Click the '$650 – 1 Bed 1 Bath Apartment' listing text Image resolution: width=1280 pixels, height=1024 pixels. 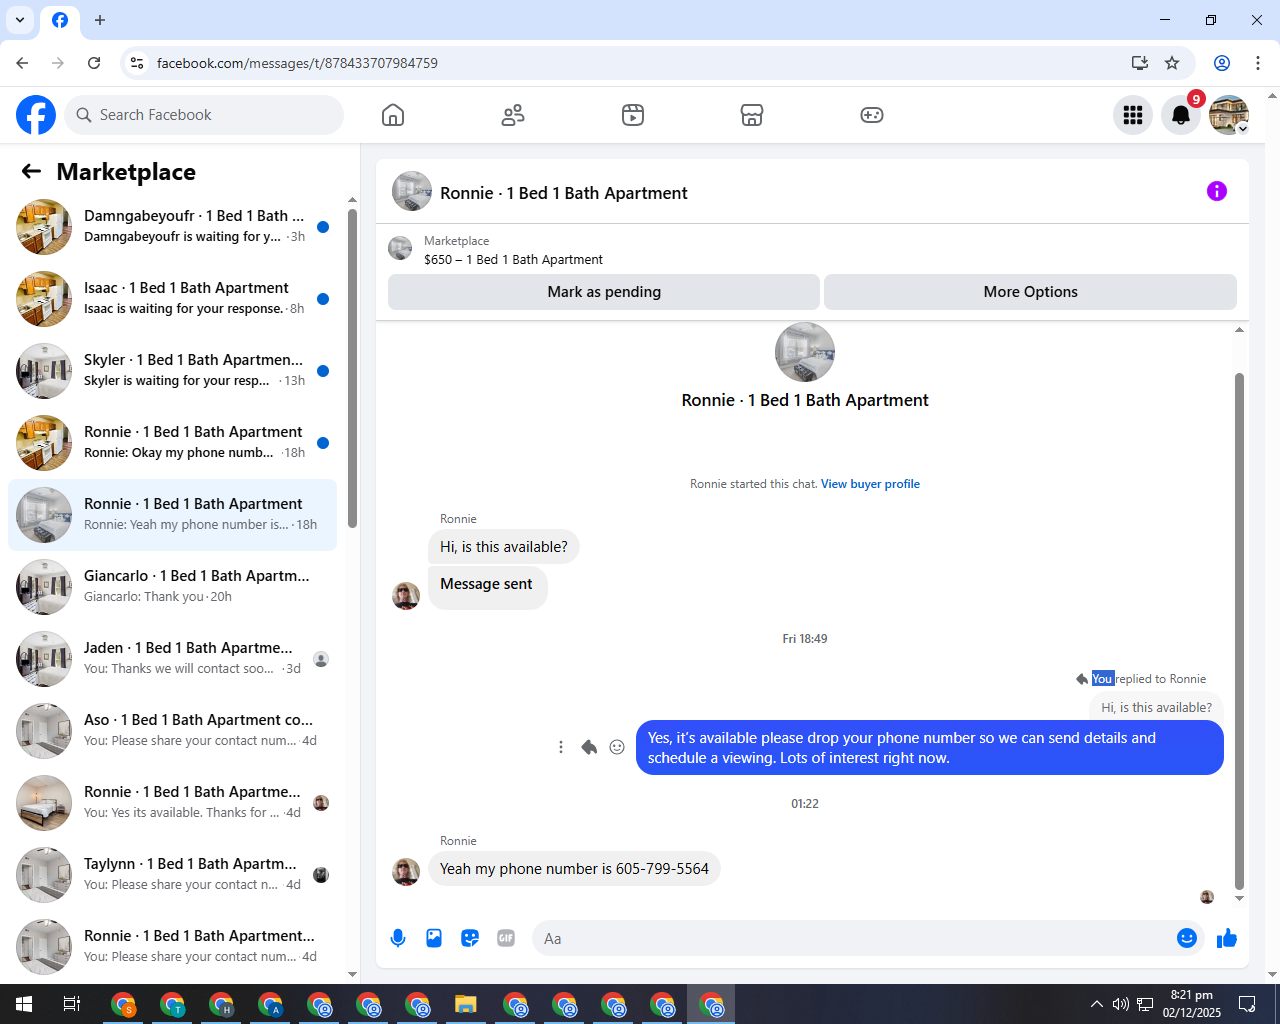pyautogui.click(x=513, y=260)
